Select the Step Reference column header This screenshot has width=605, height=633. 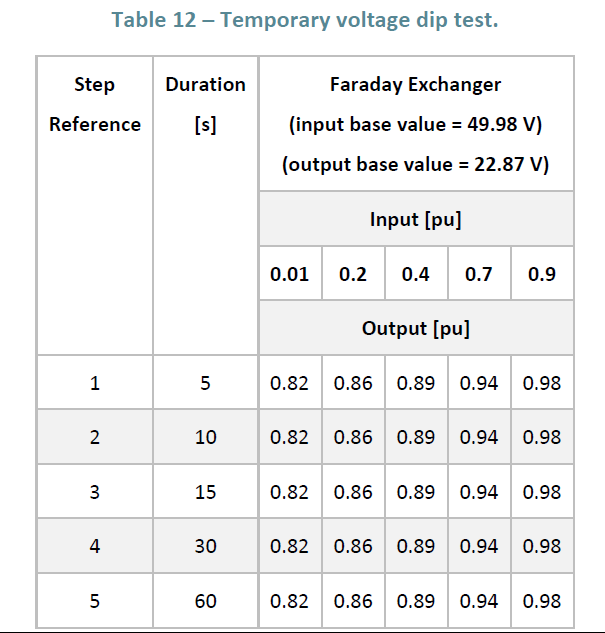[x=95, y=105]
